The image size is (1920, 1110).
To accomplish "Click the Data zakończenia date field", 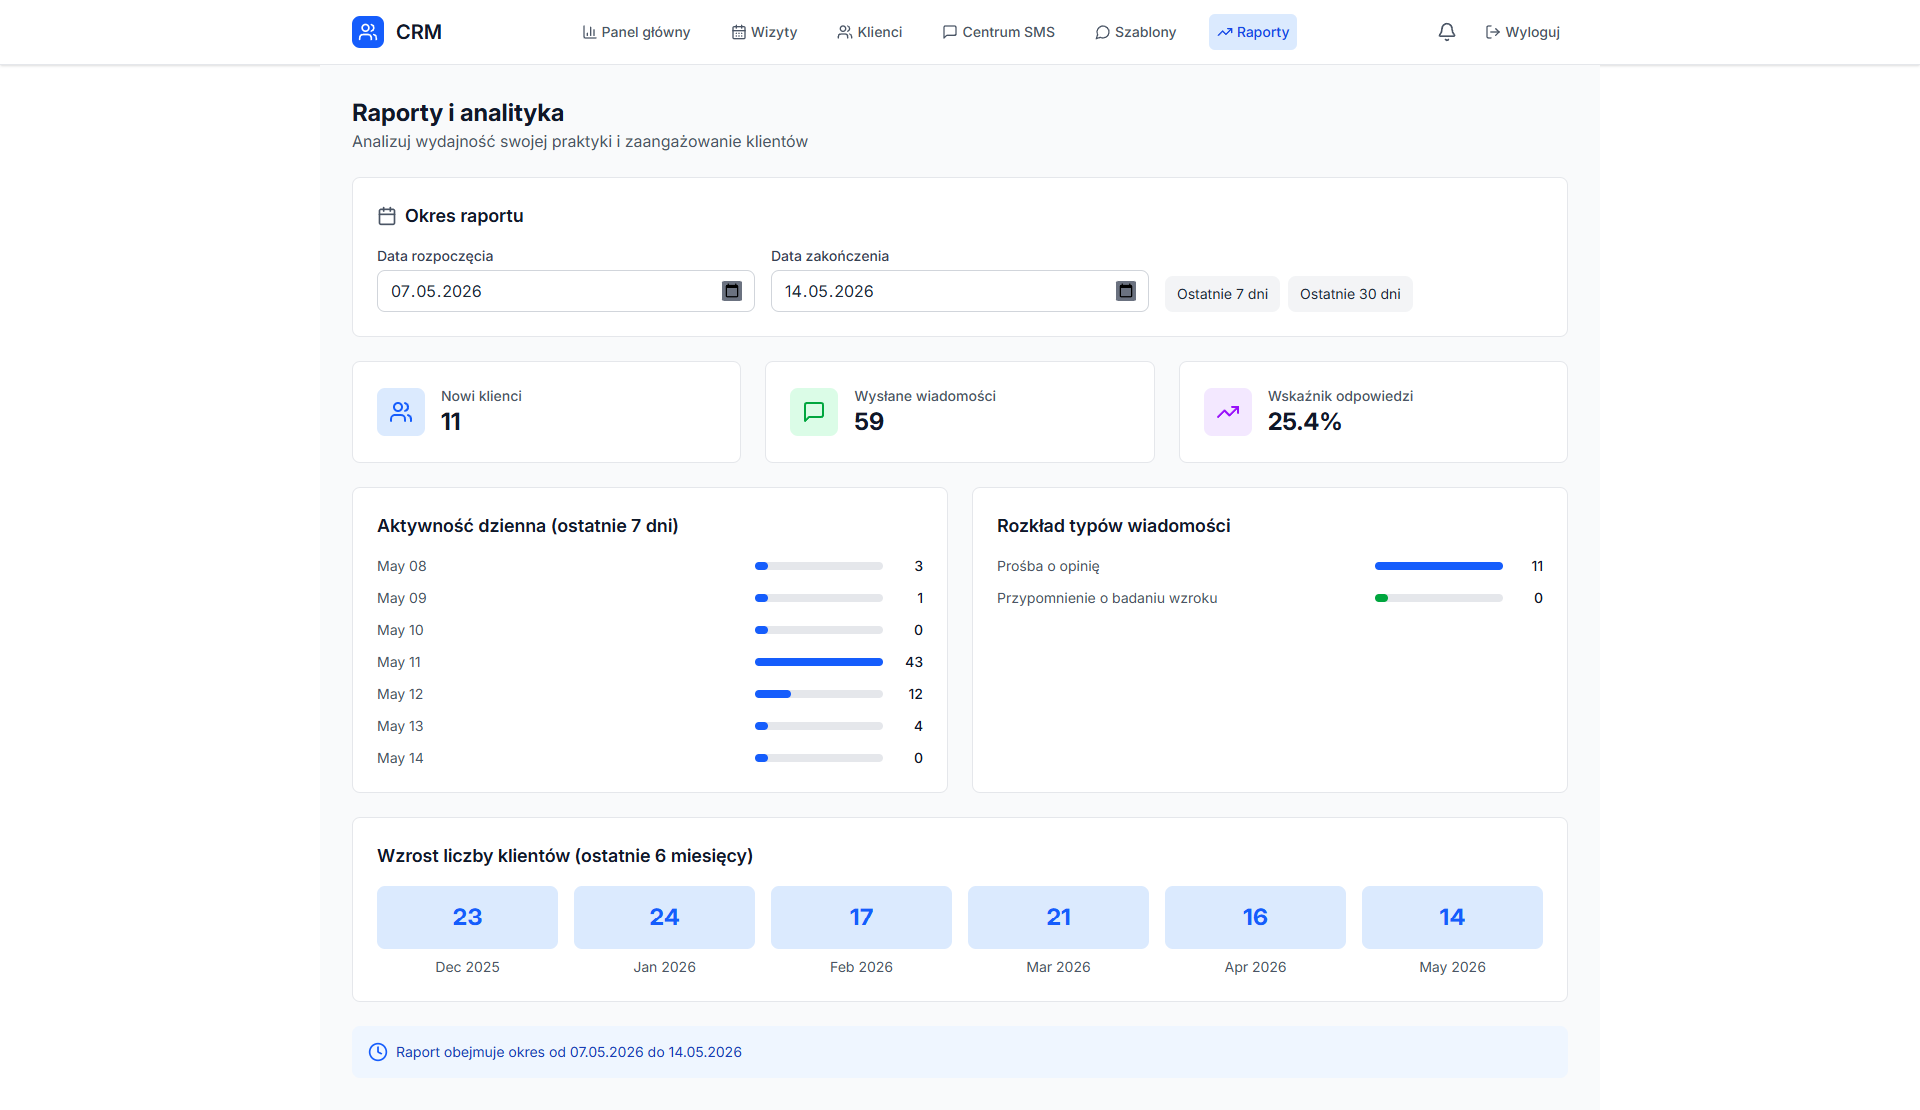I will click(960, 291).
